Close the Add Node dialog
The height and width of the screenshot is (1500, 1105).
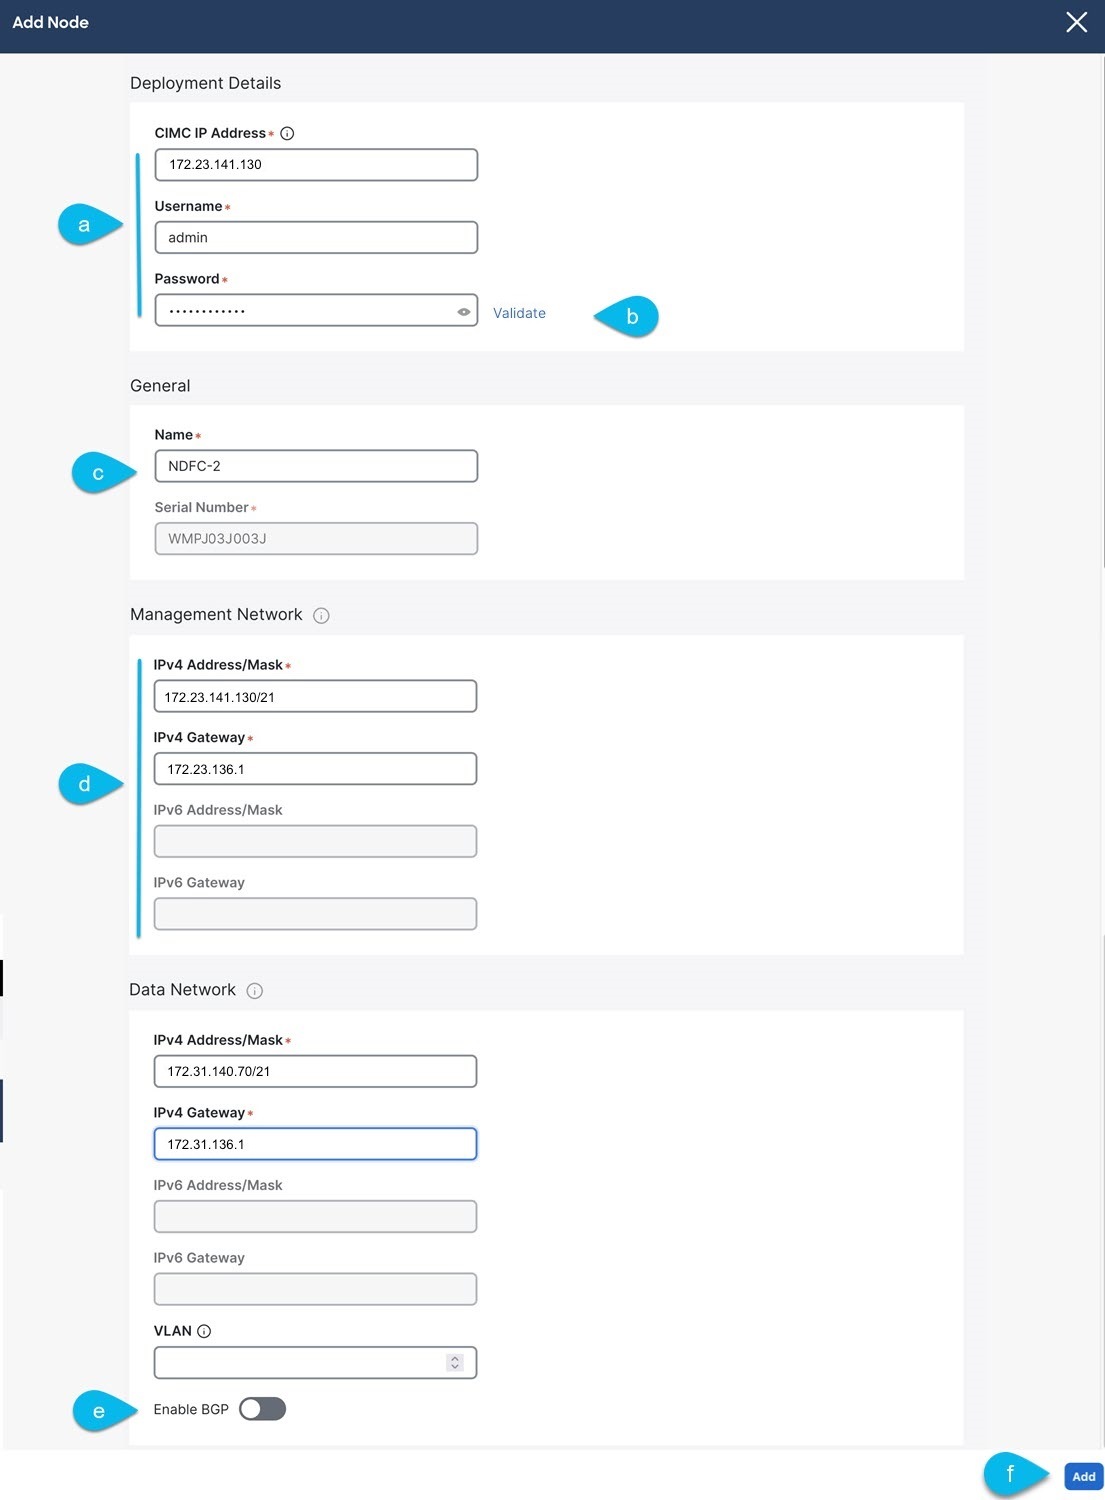[1077, 22]
